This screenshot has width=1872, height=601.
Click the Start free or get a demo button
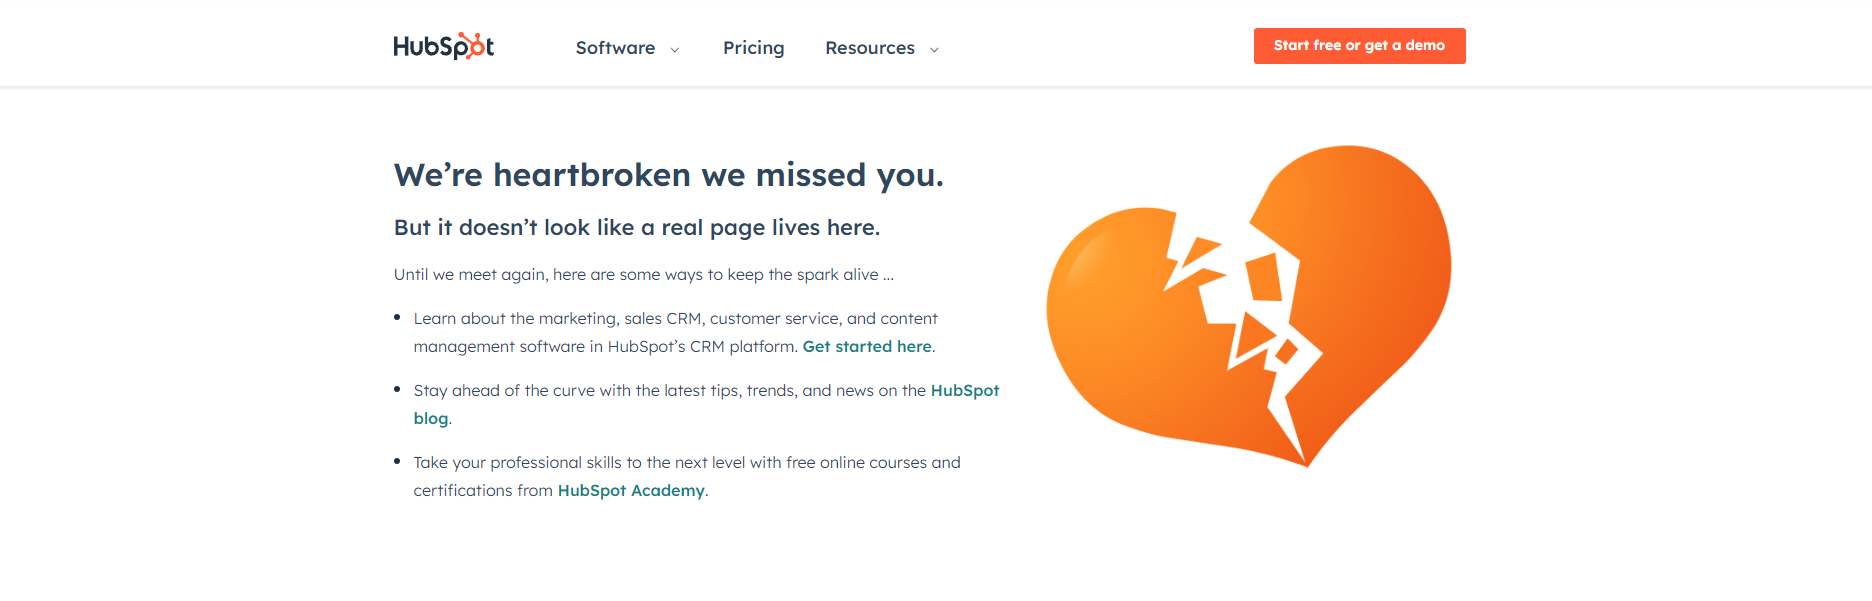pos(1359,45)
